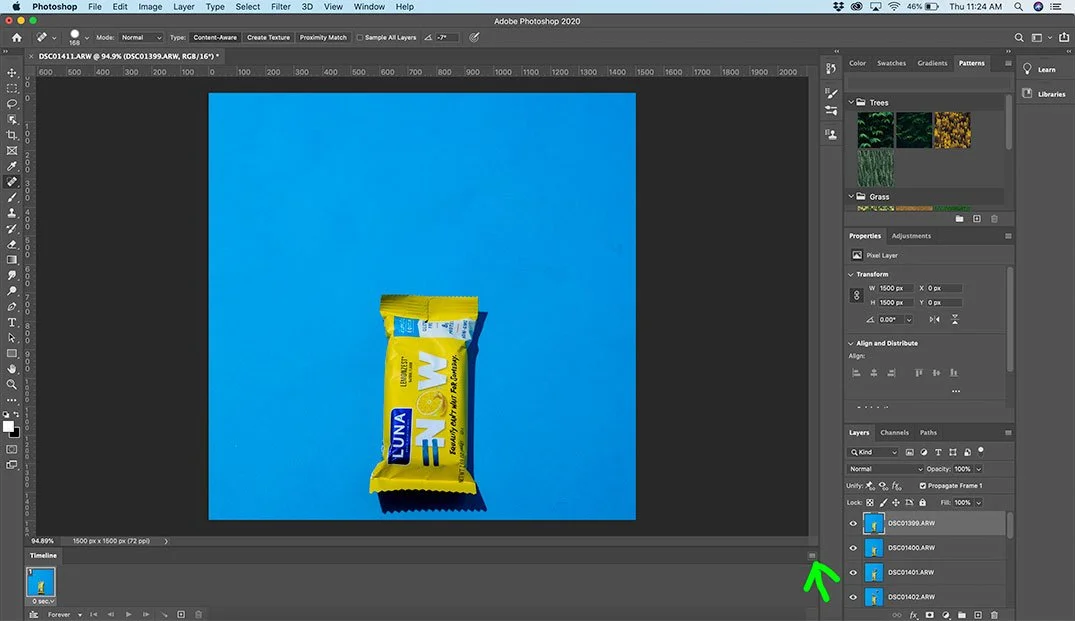The image size is (1075, 621).
Task: Select the Crop tool
Action: point(12,135)
